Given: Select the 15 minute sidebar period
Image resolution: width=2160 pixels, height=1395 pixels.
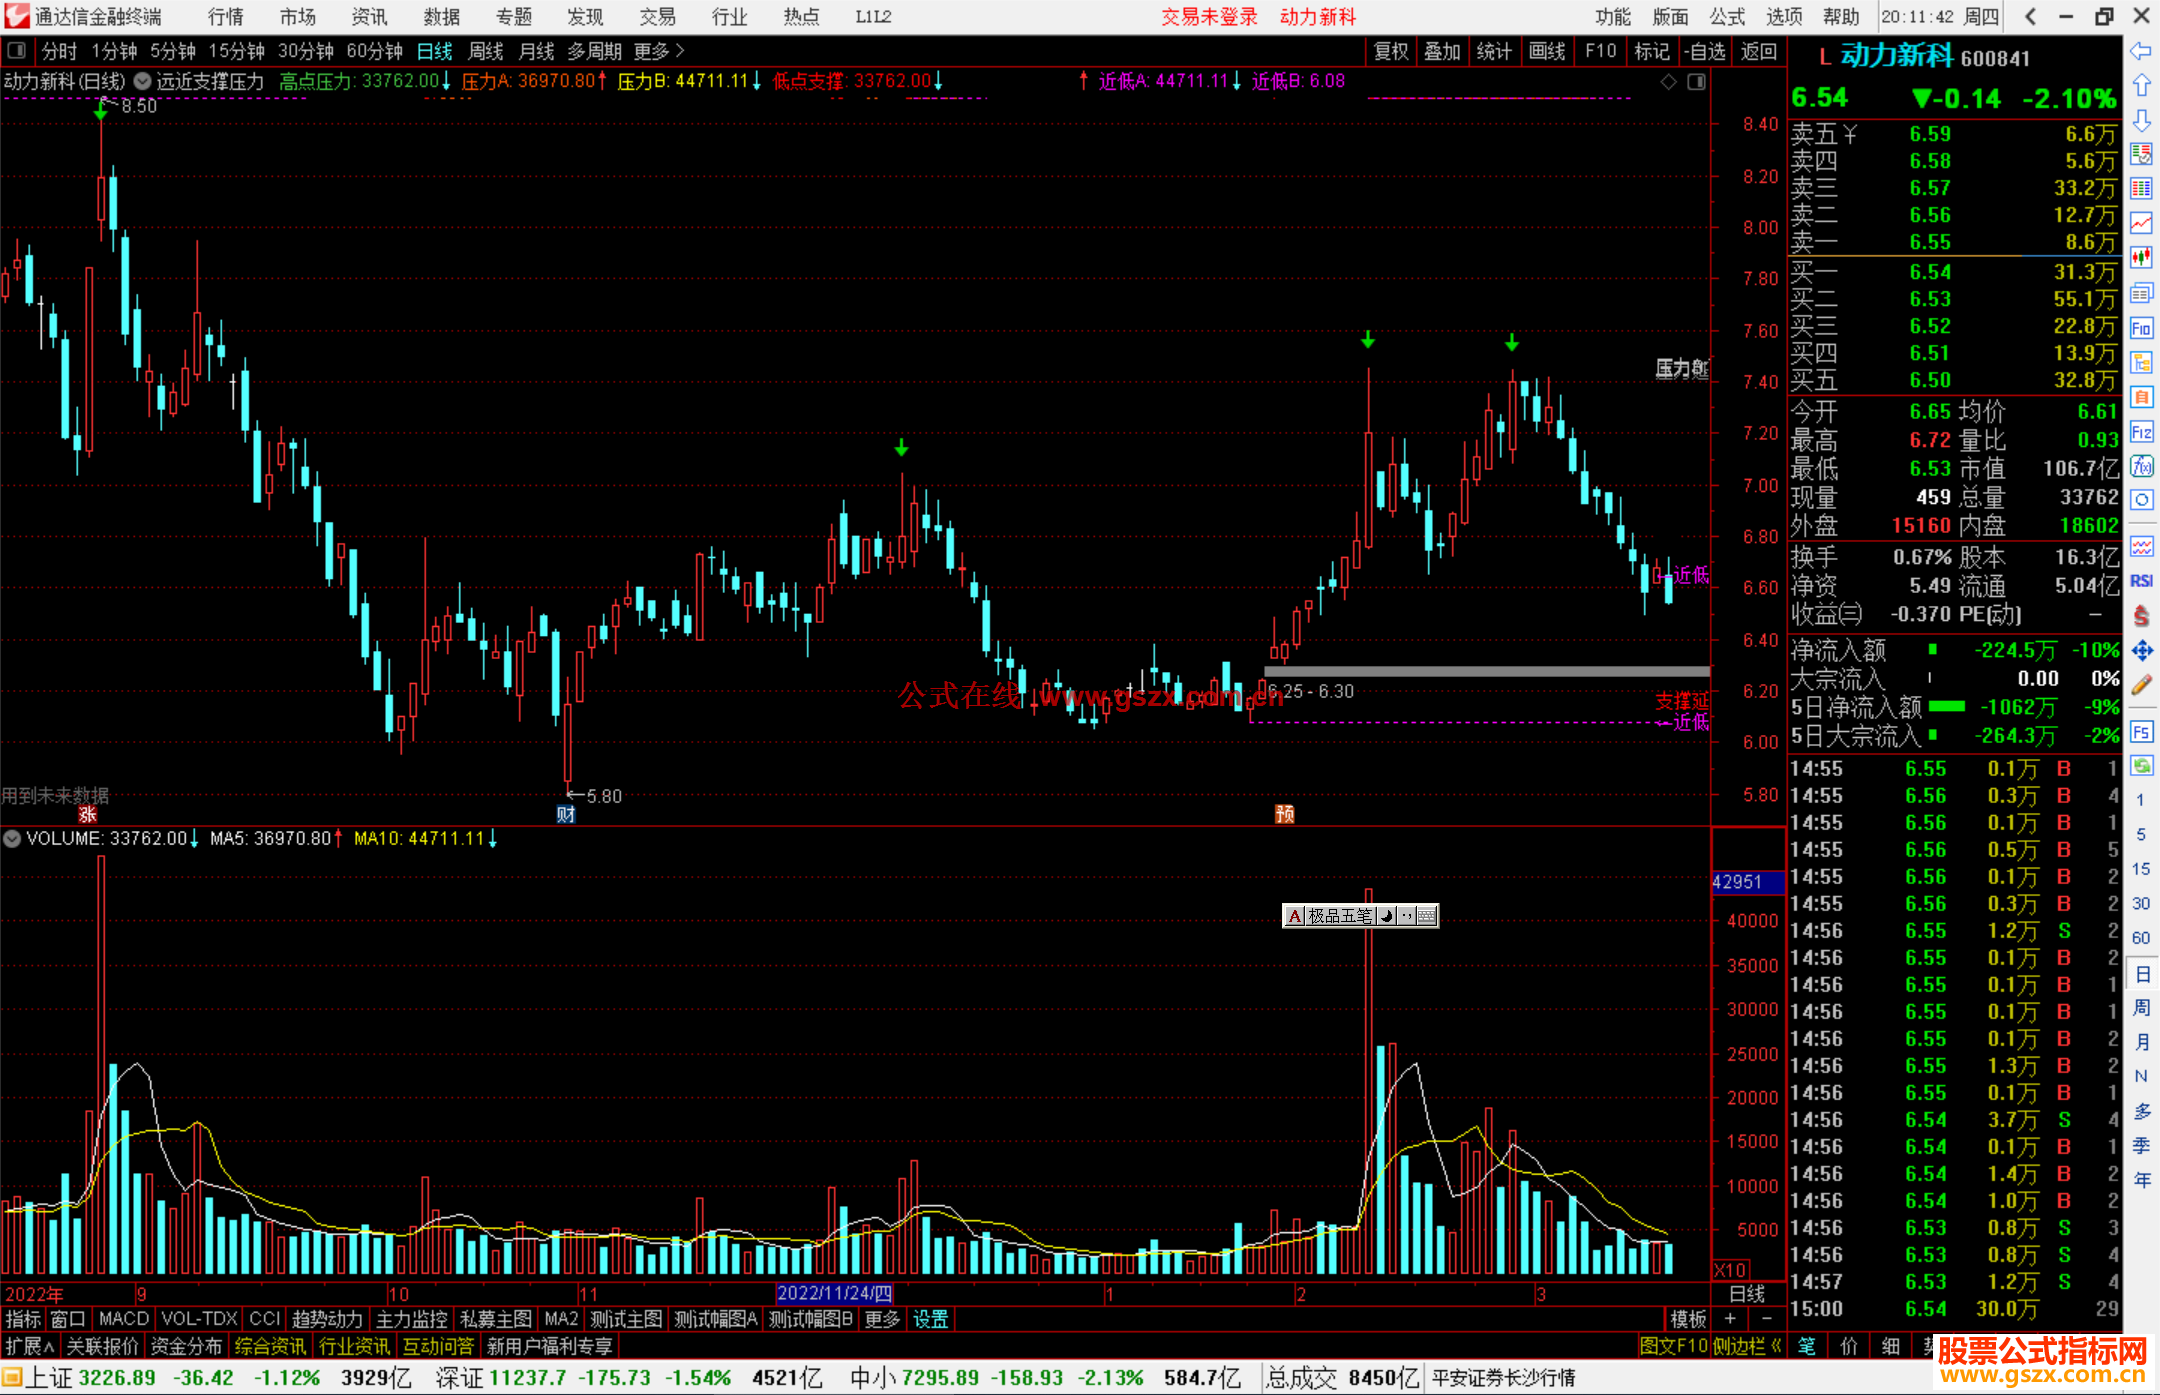Looking at the screenshot, I should tap(2141, 869).
